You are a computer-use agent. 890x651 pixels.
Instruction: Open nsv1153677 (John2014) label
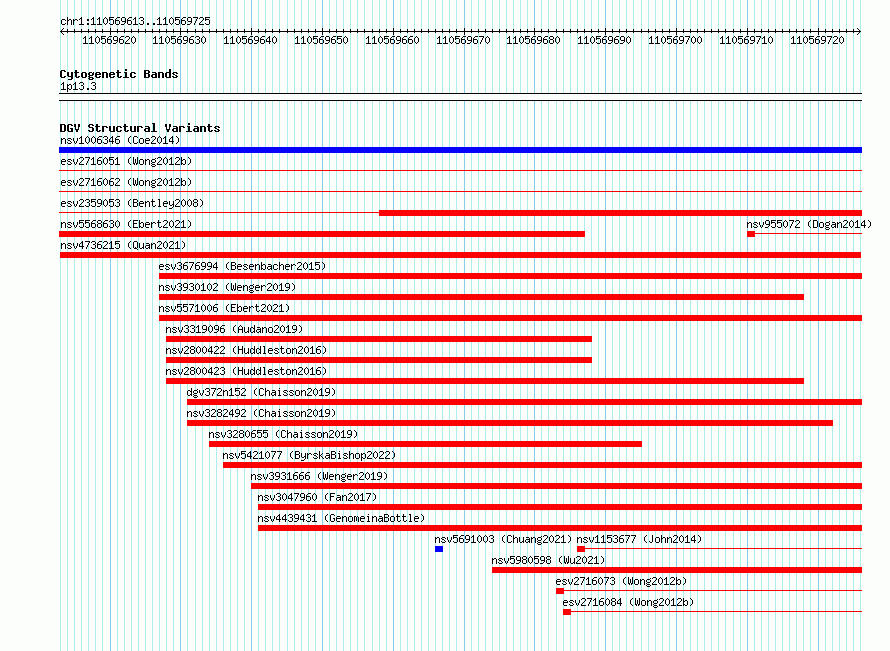point(639,539)
